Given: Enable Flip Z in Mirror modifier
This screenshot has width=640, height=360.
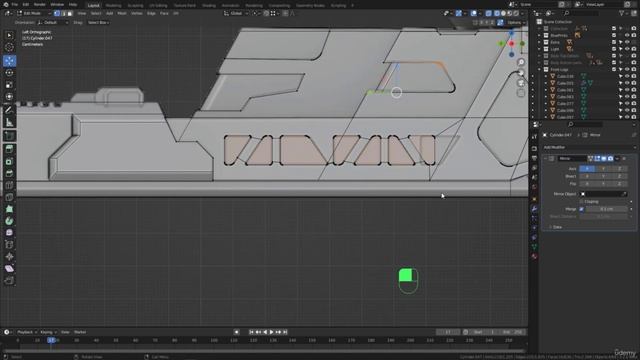Looking at the screenshot, I should click(619, 184).
